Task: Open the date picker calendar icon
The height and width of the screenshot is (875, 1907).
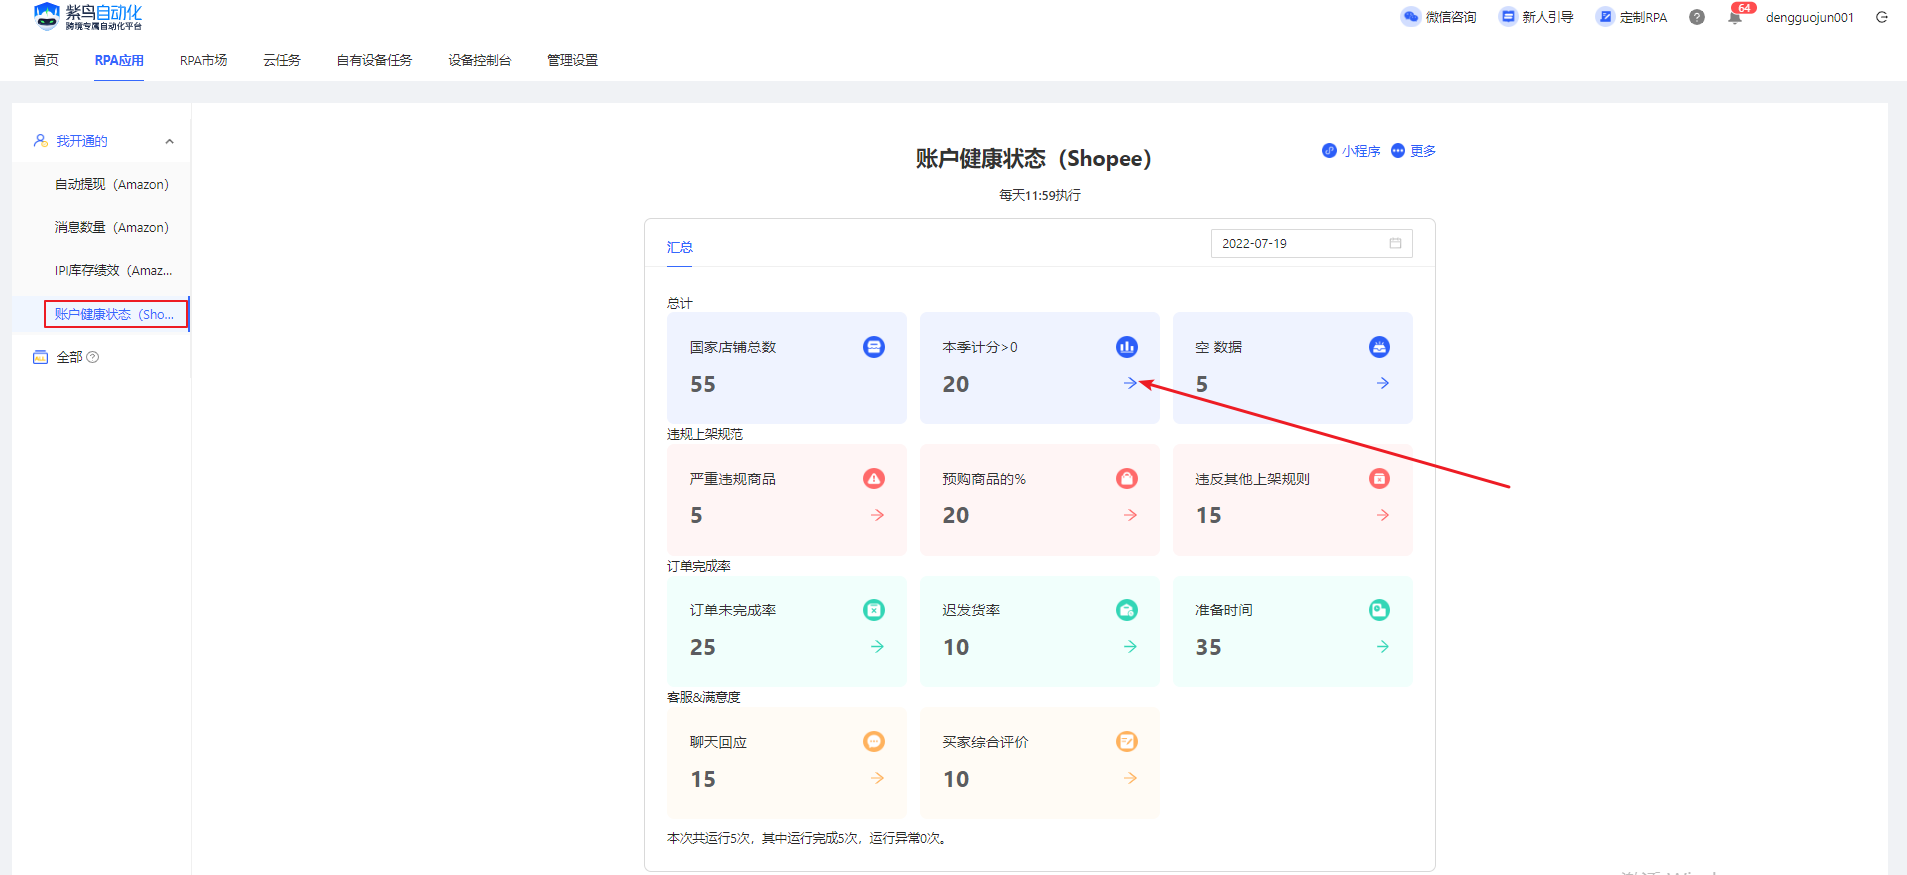Action: click(x=1395, y=243)
